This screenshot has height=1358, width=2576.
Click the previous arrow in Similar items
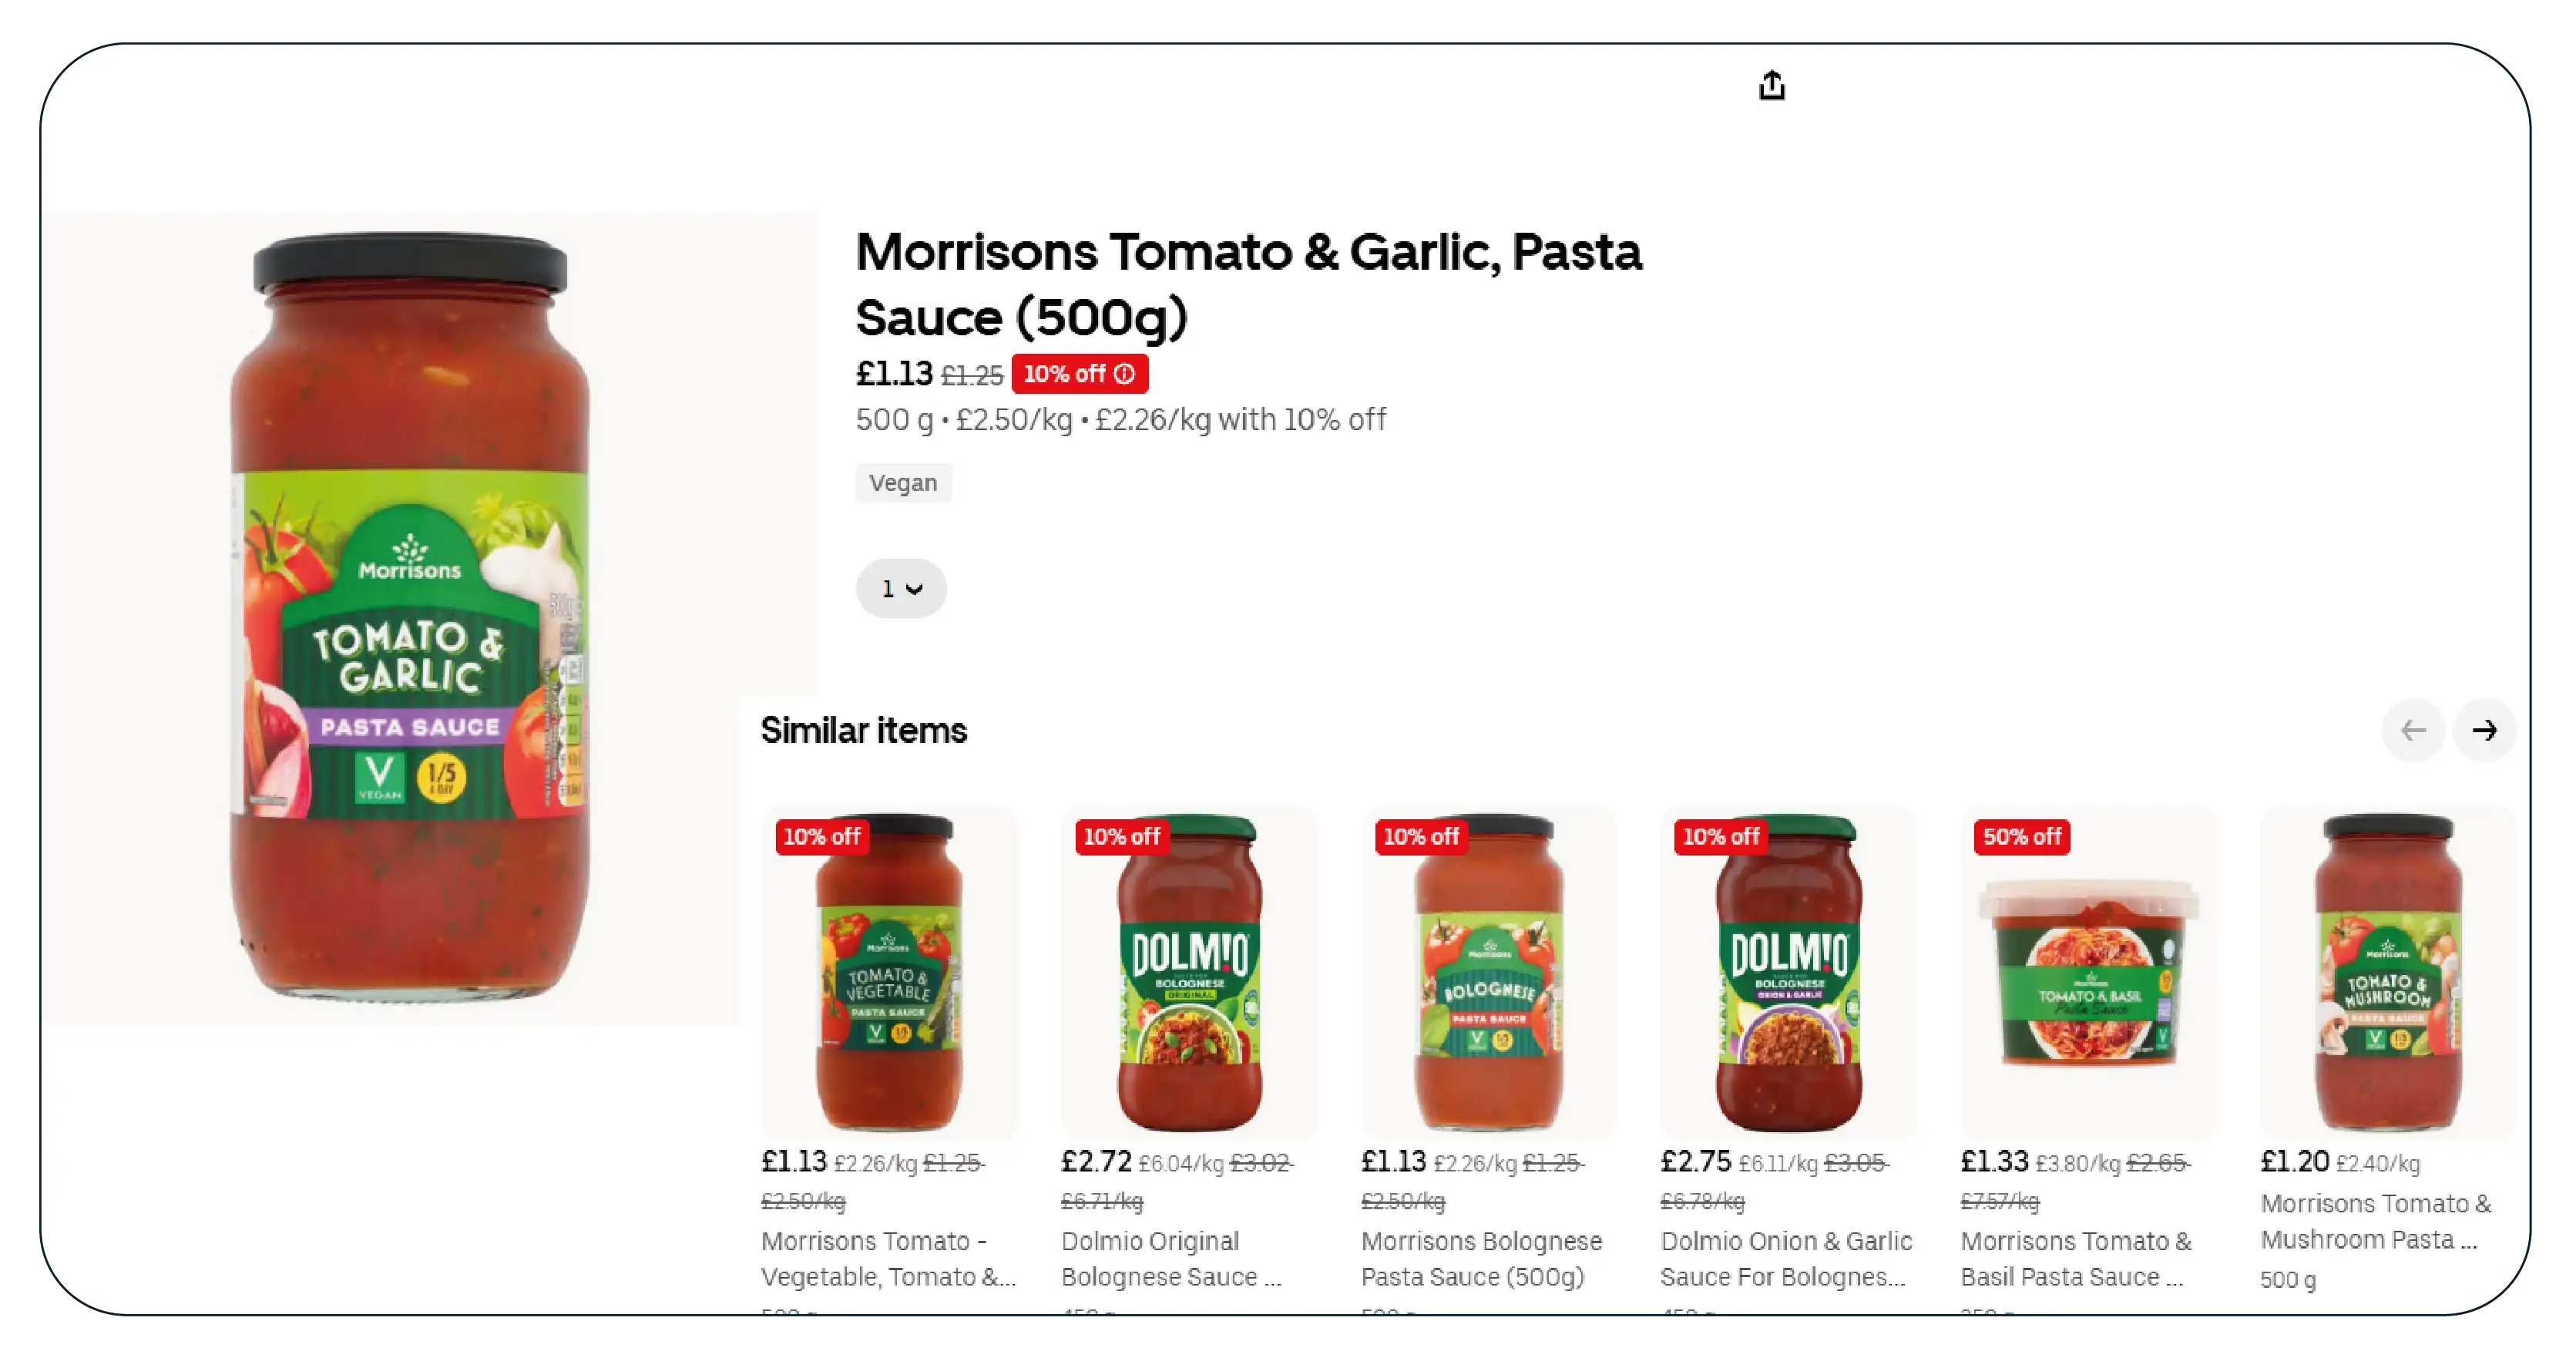(2413, 731)
